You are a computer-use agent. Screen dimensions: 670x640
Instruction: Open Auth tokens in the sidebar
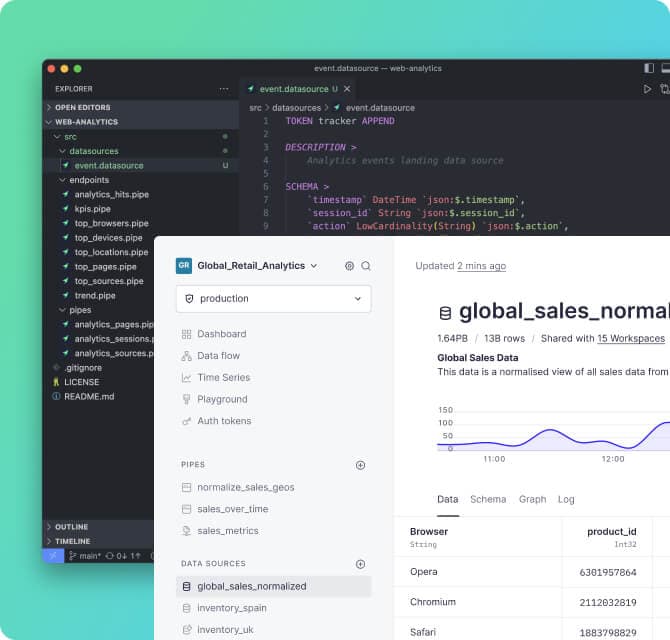(x=216, y=421)
